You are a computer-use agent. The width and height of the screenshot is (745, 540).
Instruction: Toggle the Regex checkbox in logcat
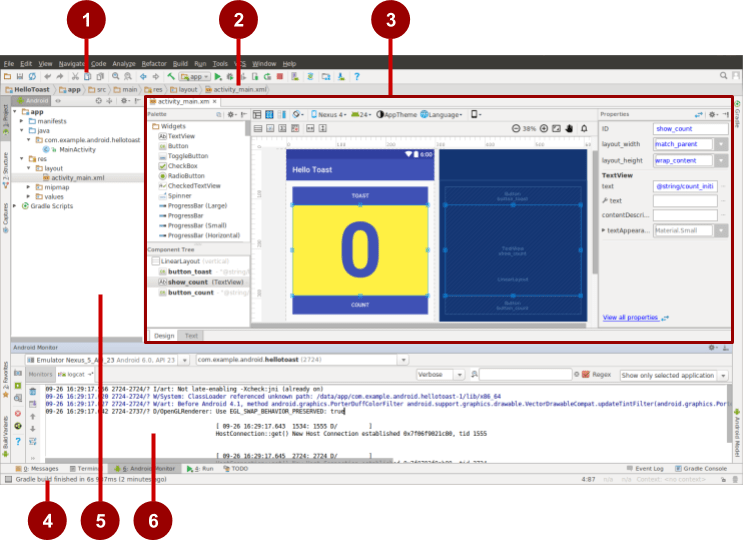pos(586,375)
